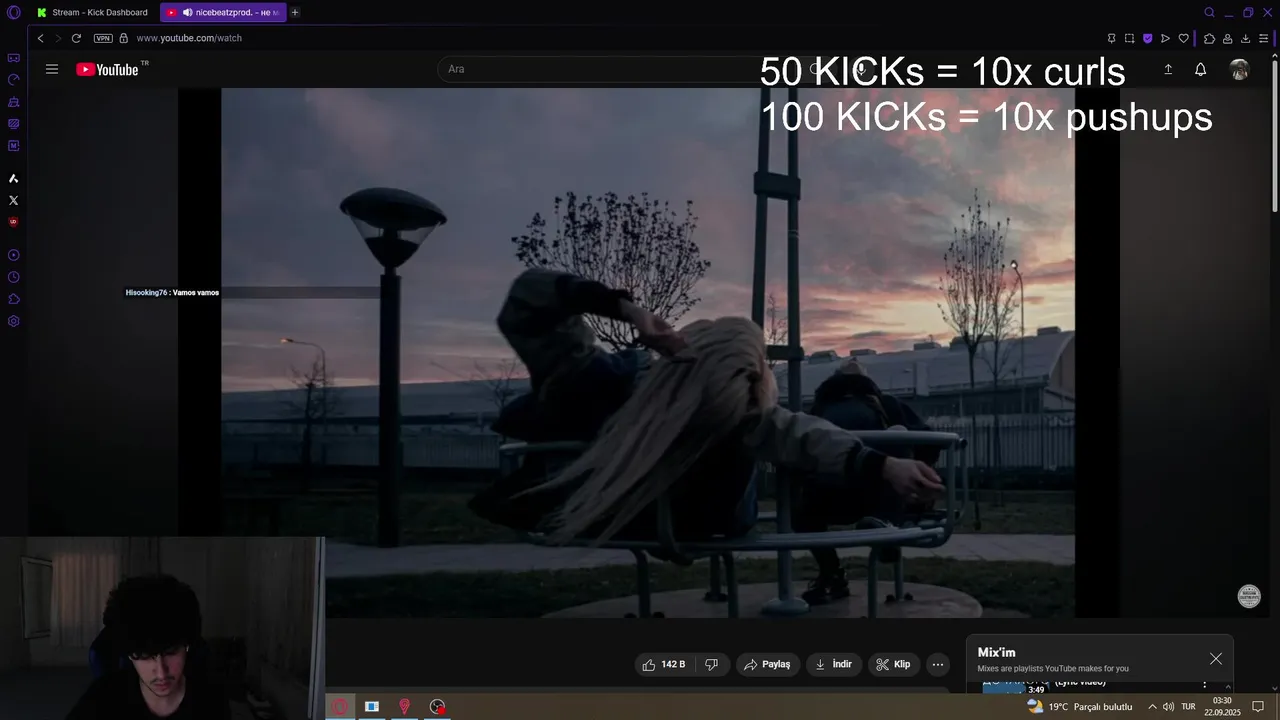Close the Mix'im info popup
Viewport: 1280px width, 720px height.
click(1216, 659)
